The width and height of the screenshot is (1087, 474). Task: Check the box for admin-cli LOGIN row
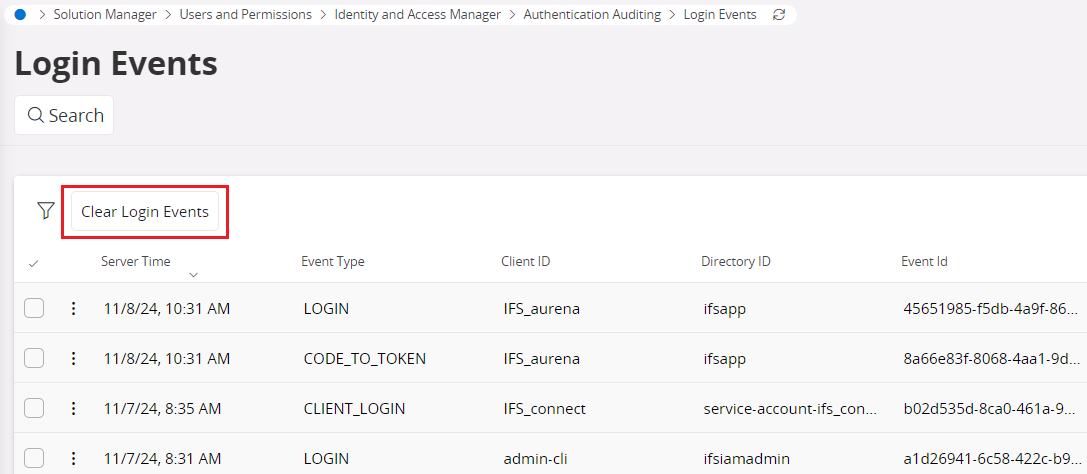[x=34, y=458]
